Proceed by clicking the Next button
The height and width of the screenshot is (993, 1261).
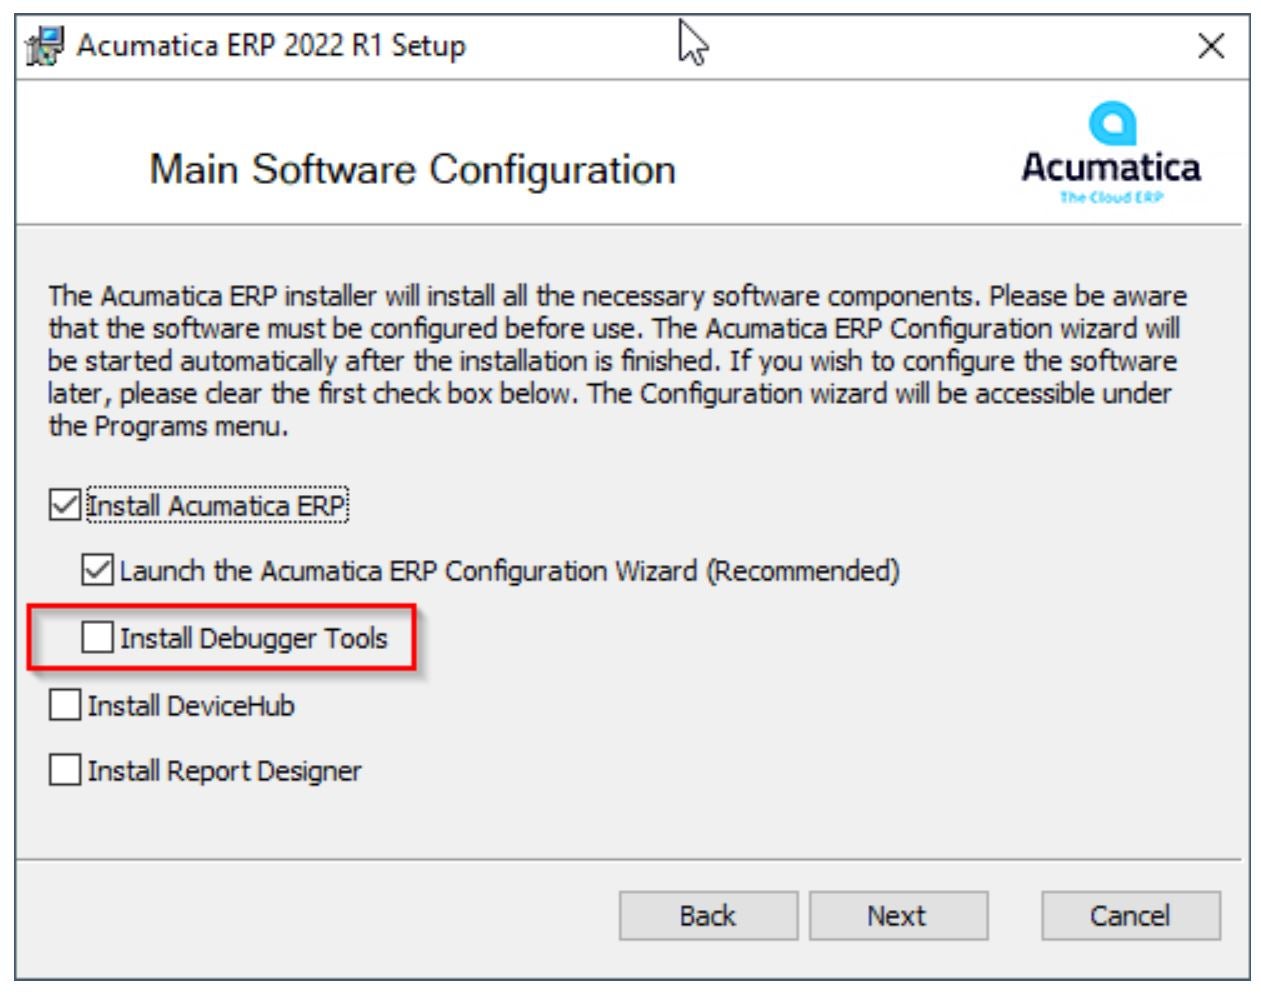[x=898, y=916]
